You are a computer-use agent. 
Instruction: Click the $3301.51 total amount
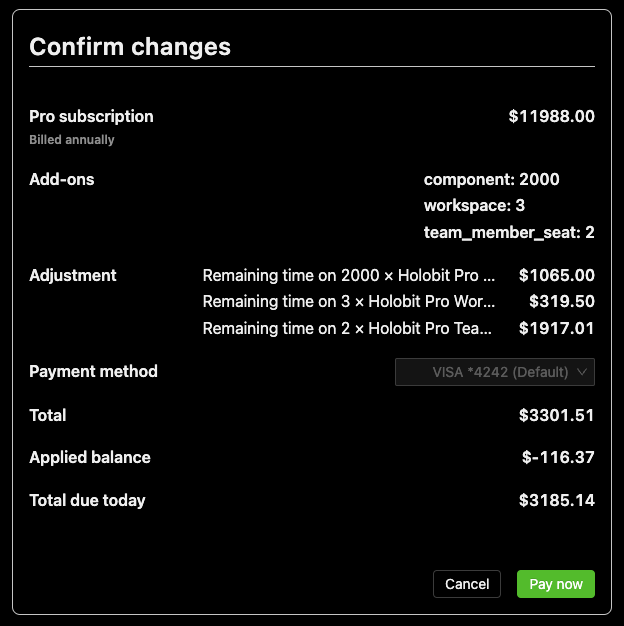point(557,415)
